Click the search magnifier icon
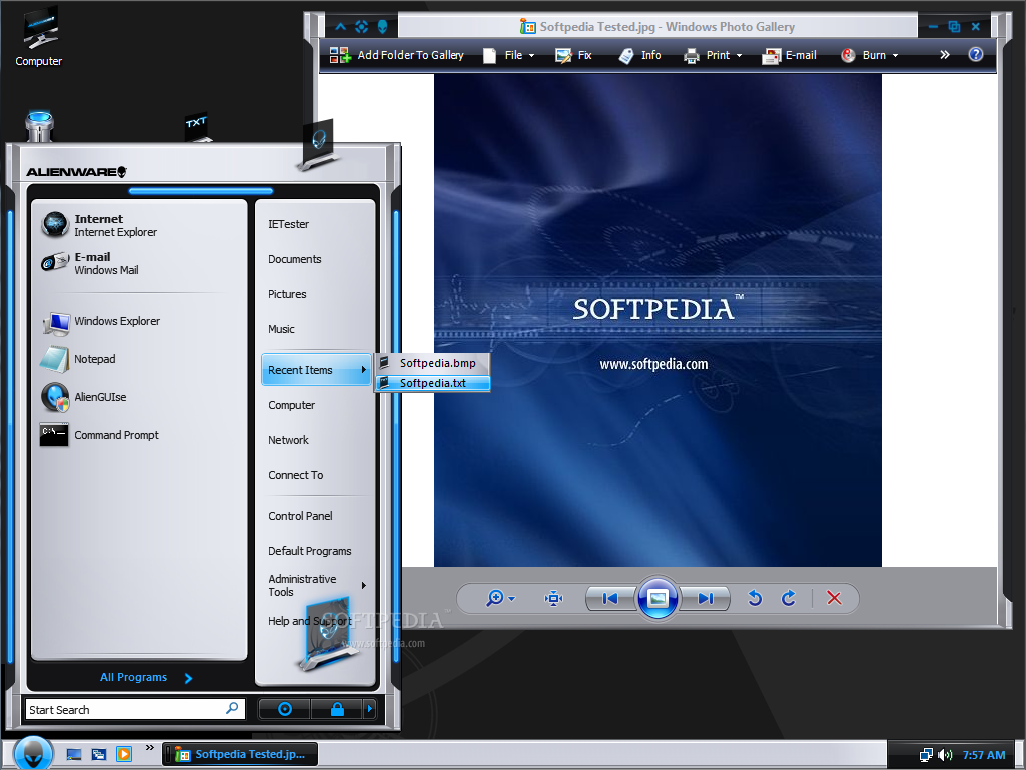Screen dimensions: 1026x770 [232, 709]
